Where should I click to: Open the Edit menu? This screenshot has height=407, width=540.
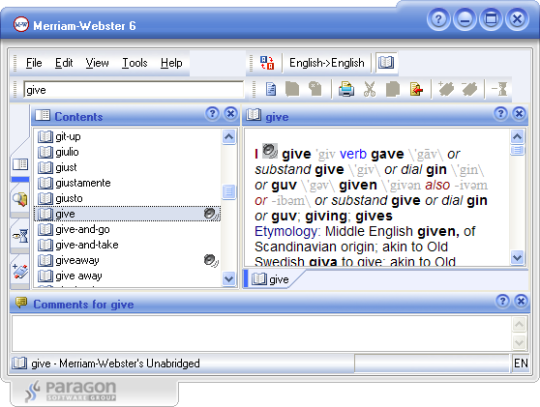pos(64,63)
